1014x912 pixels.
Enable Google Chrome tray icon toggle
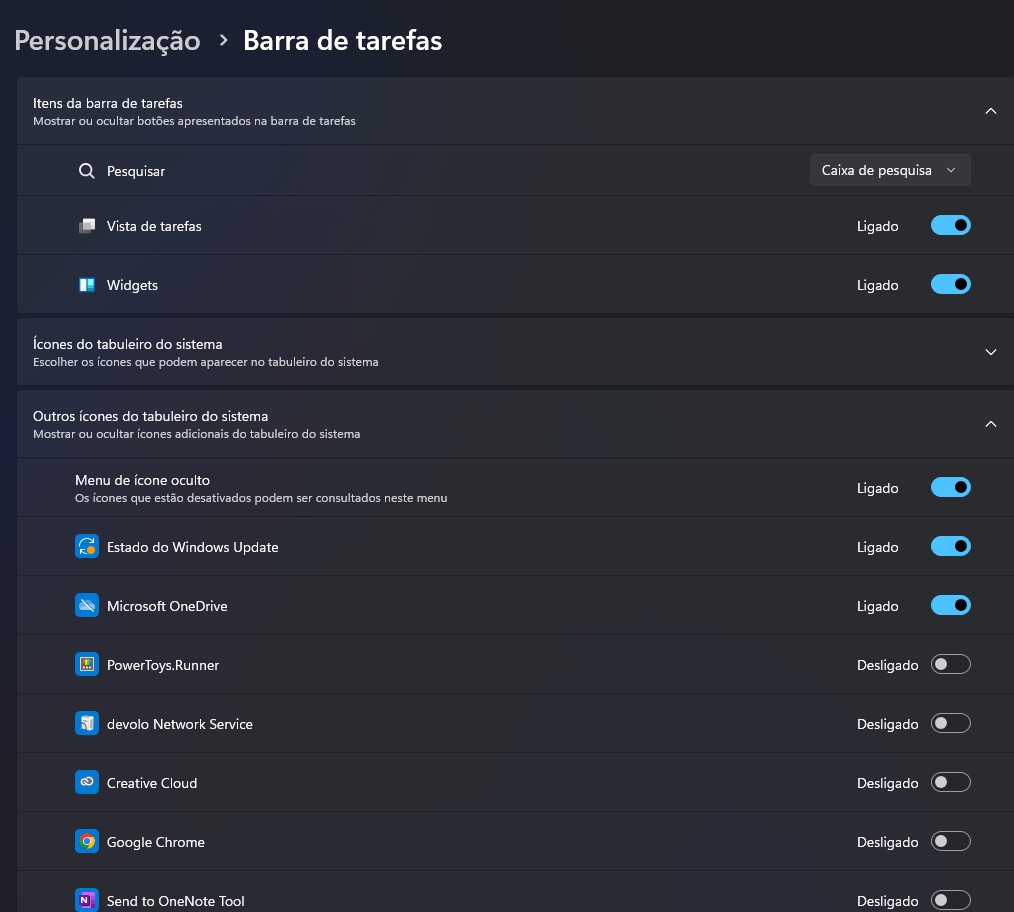click(x=951, y=841)
